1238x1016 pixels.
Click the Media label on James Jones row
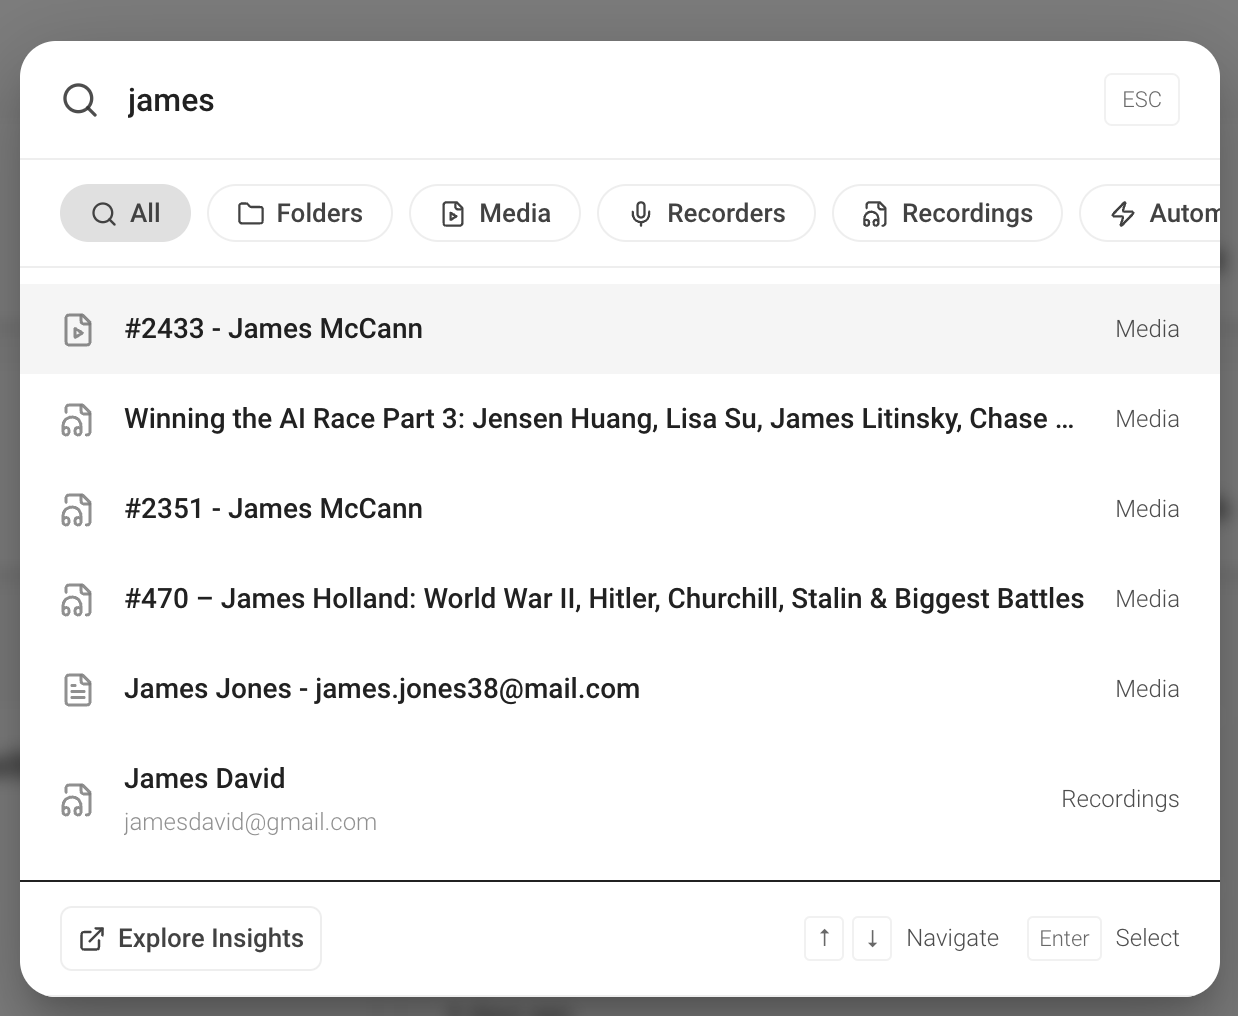pos(1147,689)
